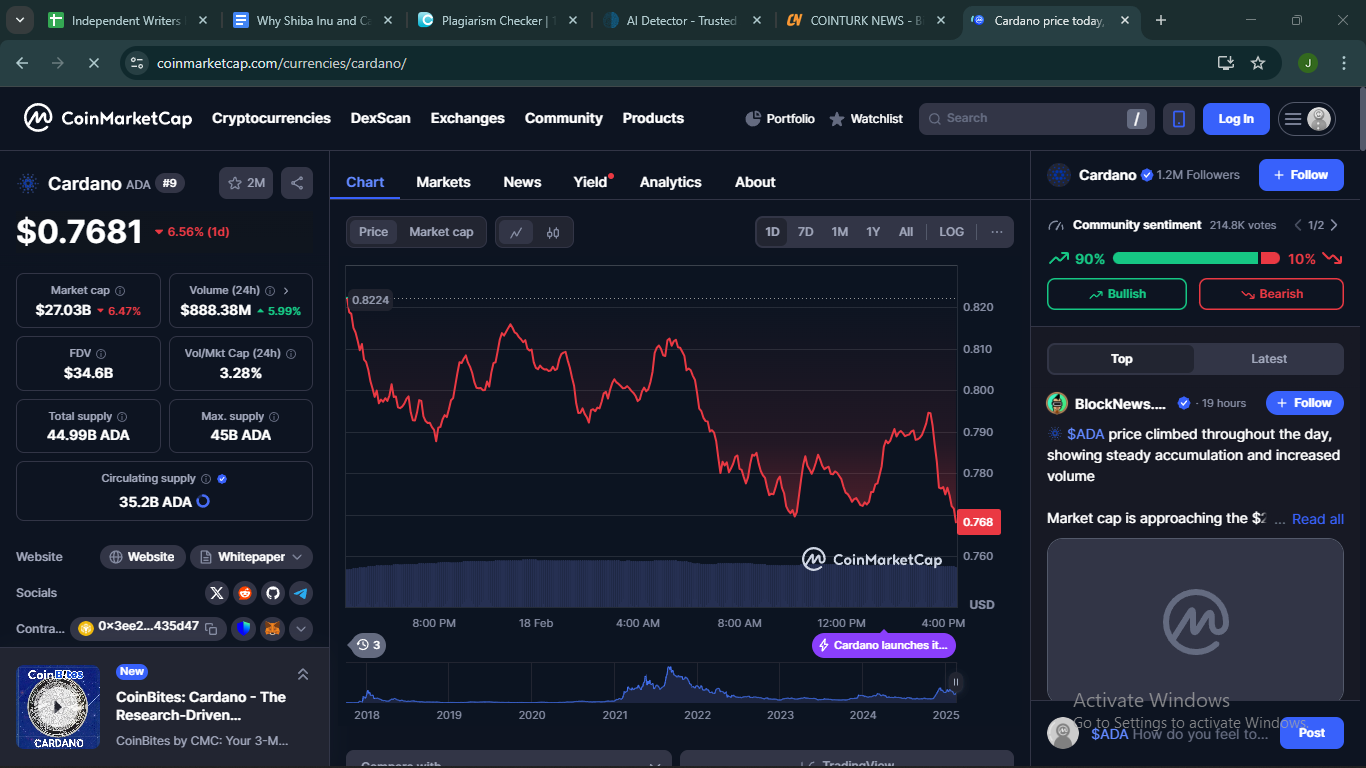The height and width of the screenshot is (768, 1366).
Task: Open Cardano's X (Twitter) social link
Action: (x=217, y=593)
